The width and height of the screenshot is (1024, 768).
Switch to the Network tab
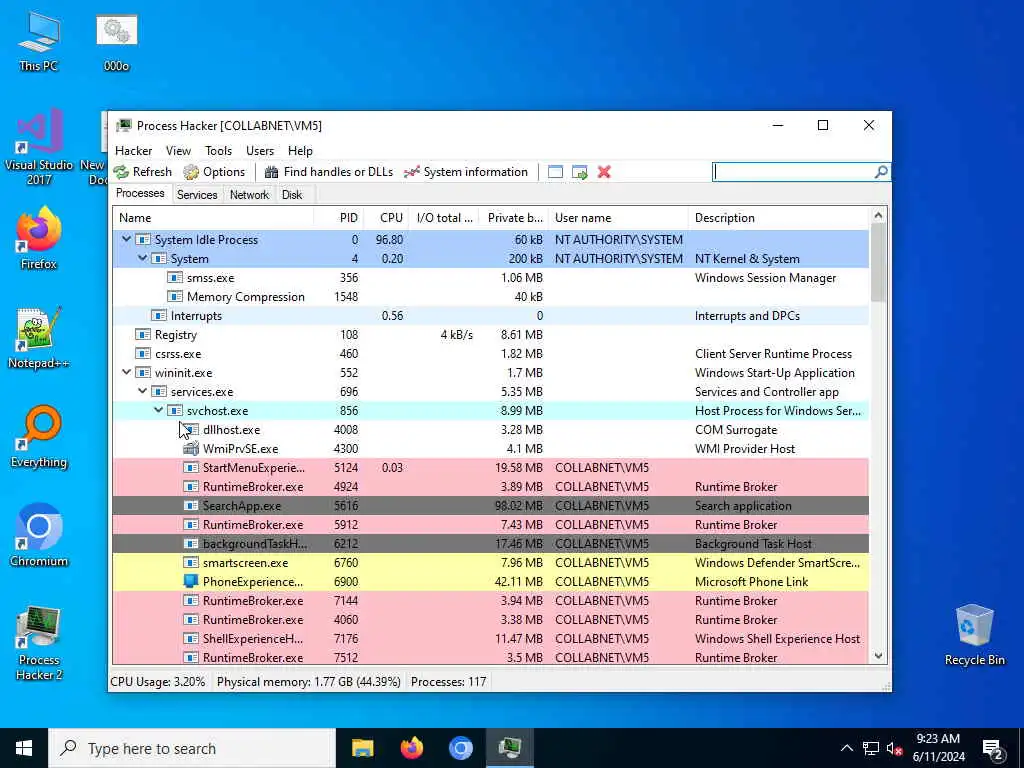pos(249,195)
